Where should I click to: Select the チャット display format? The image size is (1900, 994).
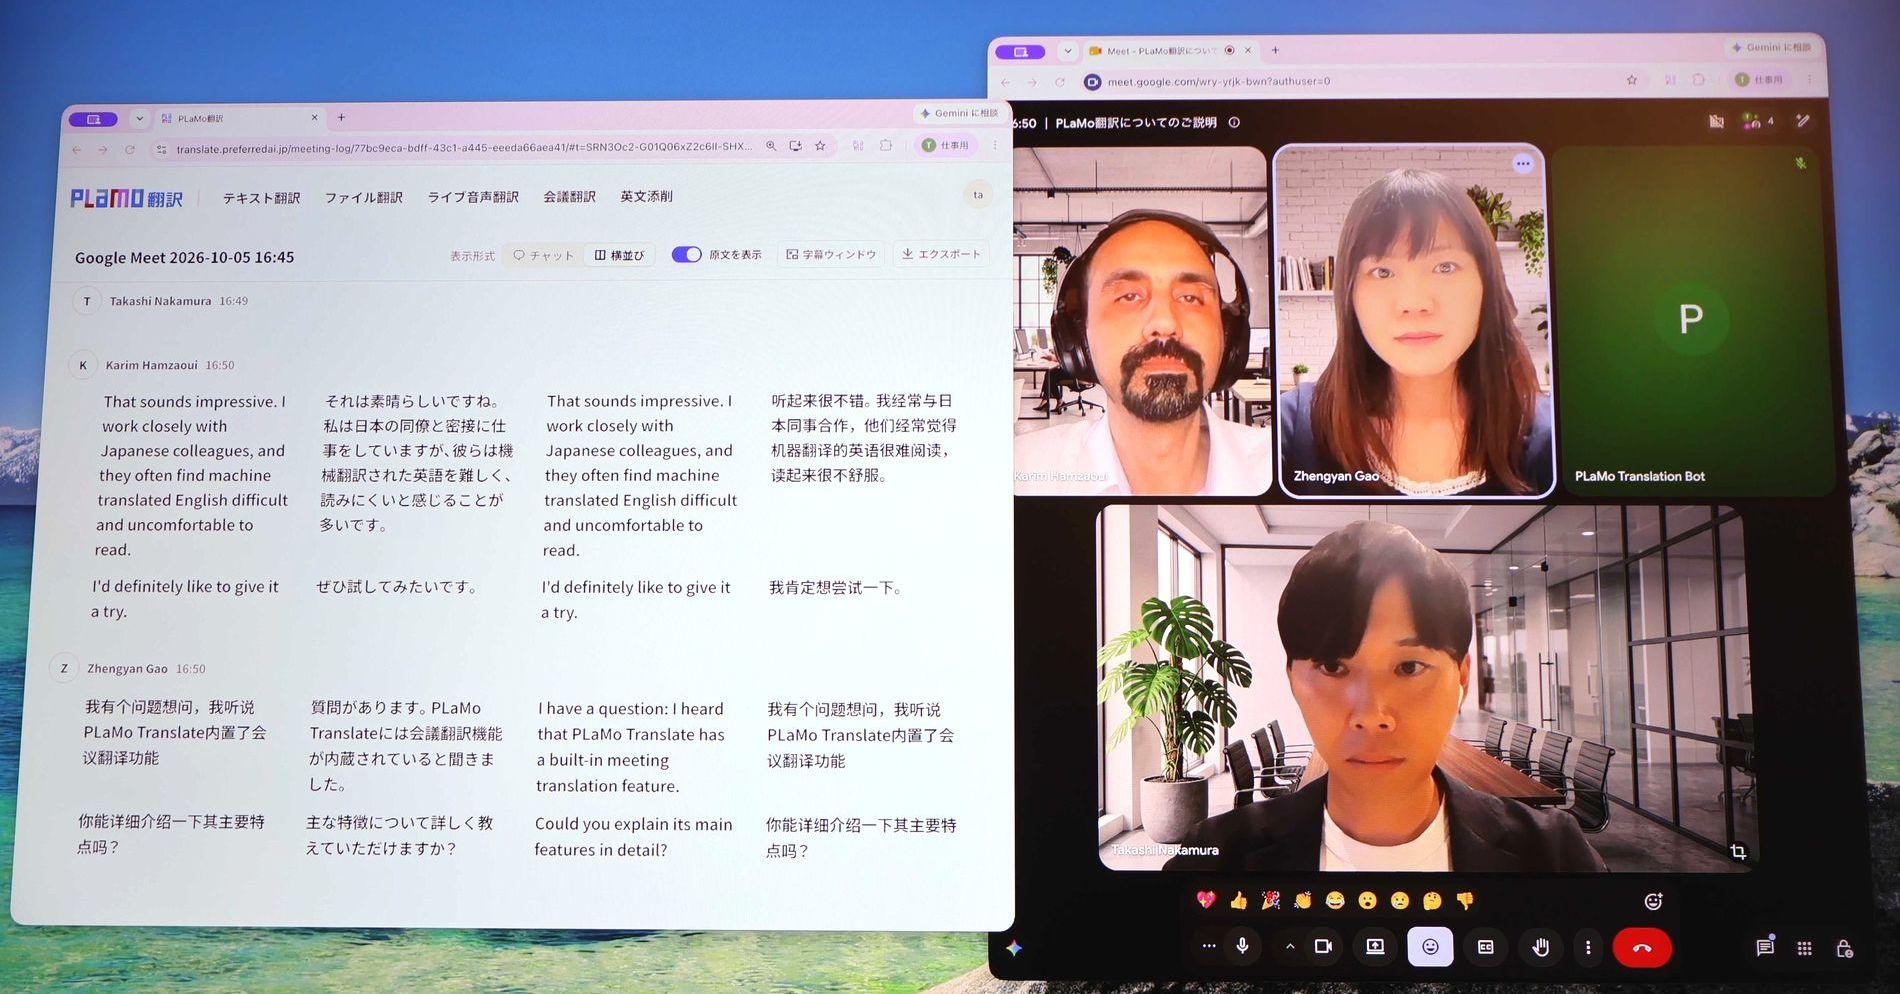(x=544, y=255)
